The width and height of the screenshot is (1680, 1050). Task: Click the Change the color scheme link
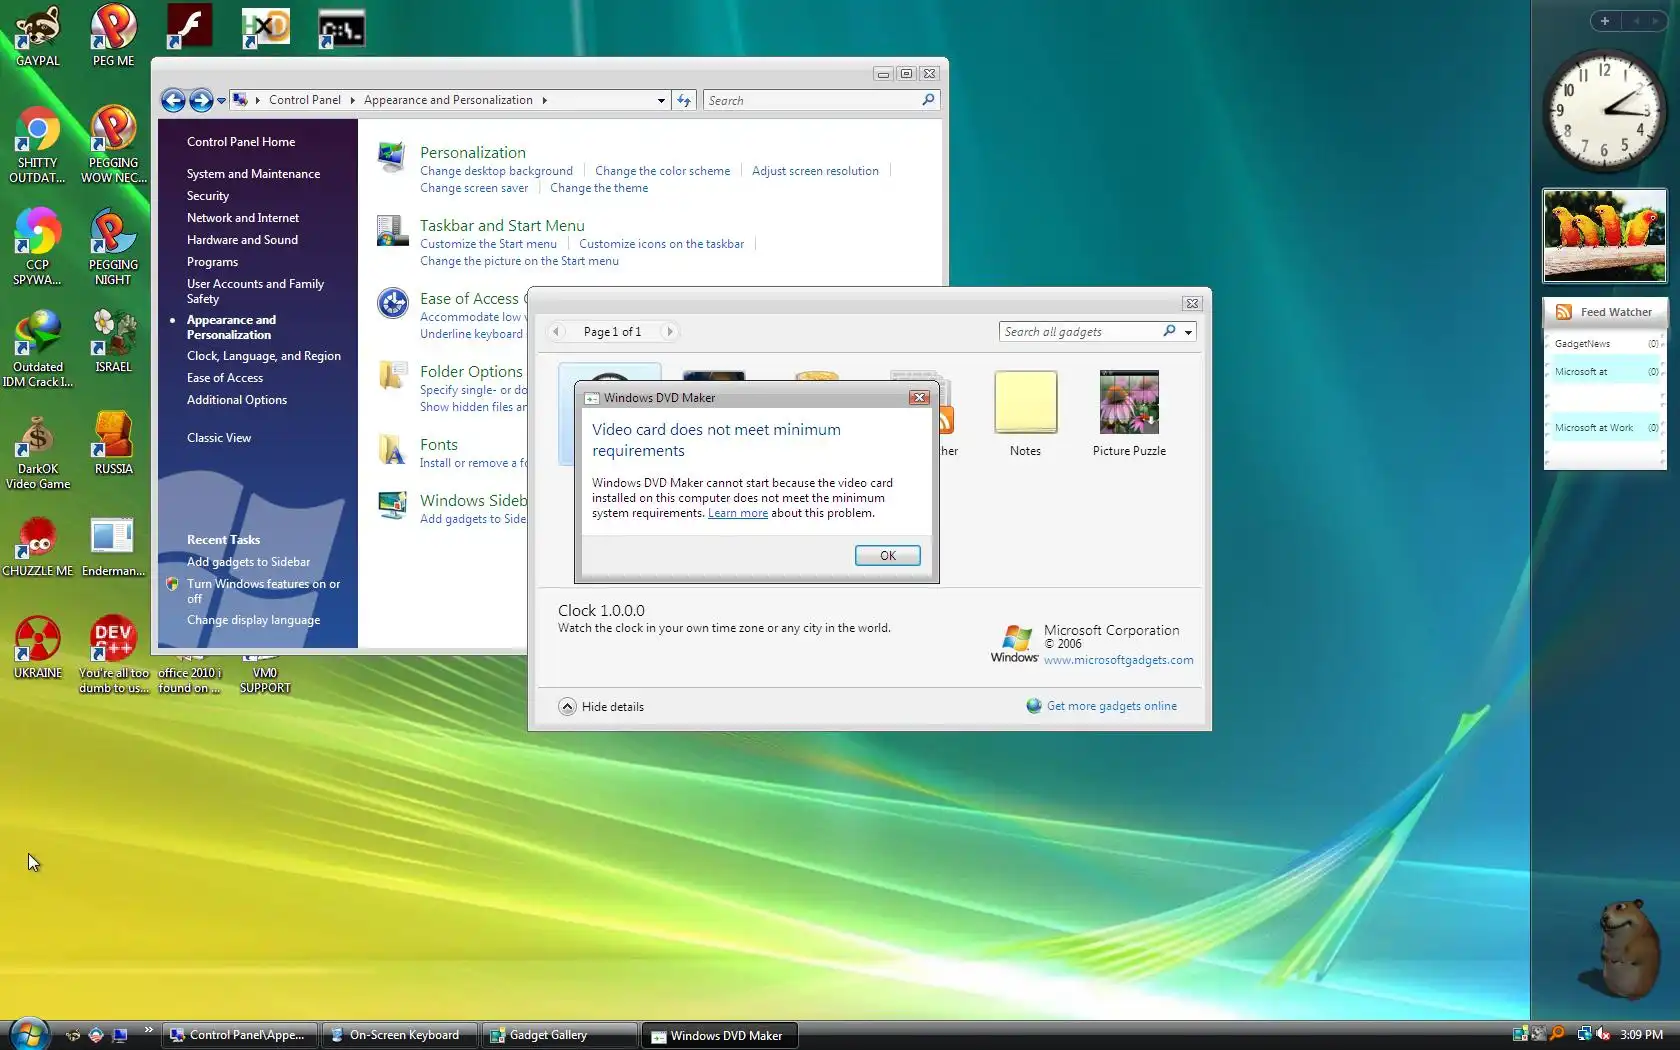[x=663, y=171]
